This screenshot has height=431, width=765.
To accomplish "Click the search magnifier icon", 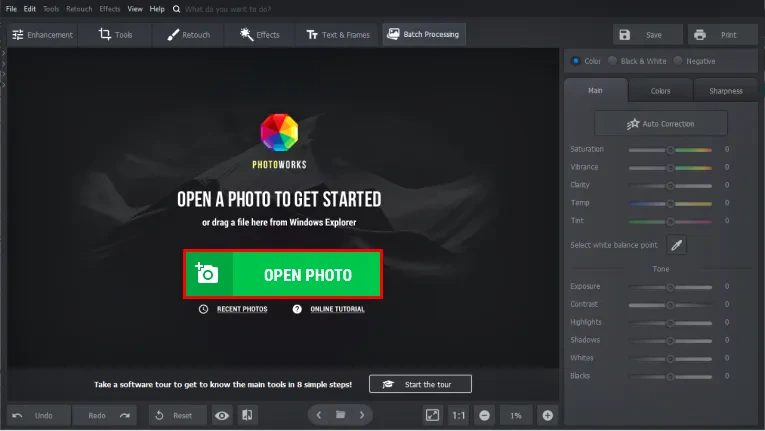I will click(x=176, y=9).
